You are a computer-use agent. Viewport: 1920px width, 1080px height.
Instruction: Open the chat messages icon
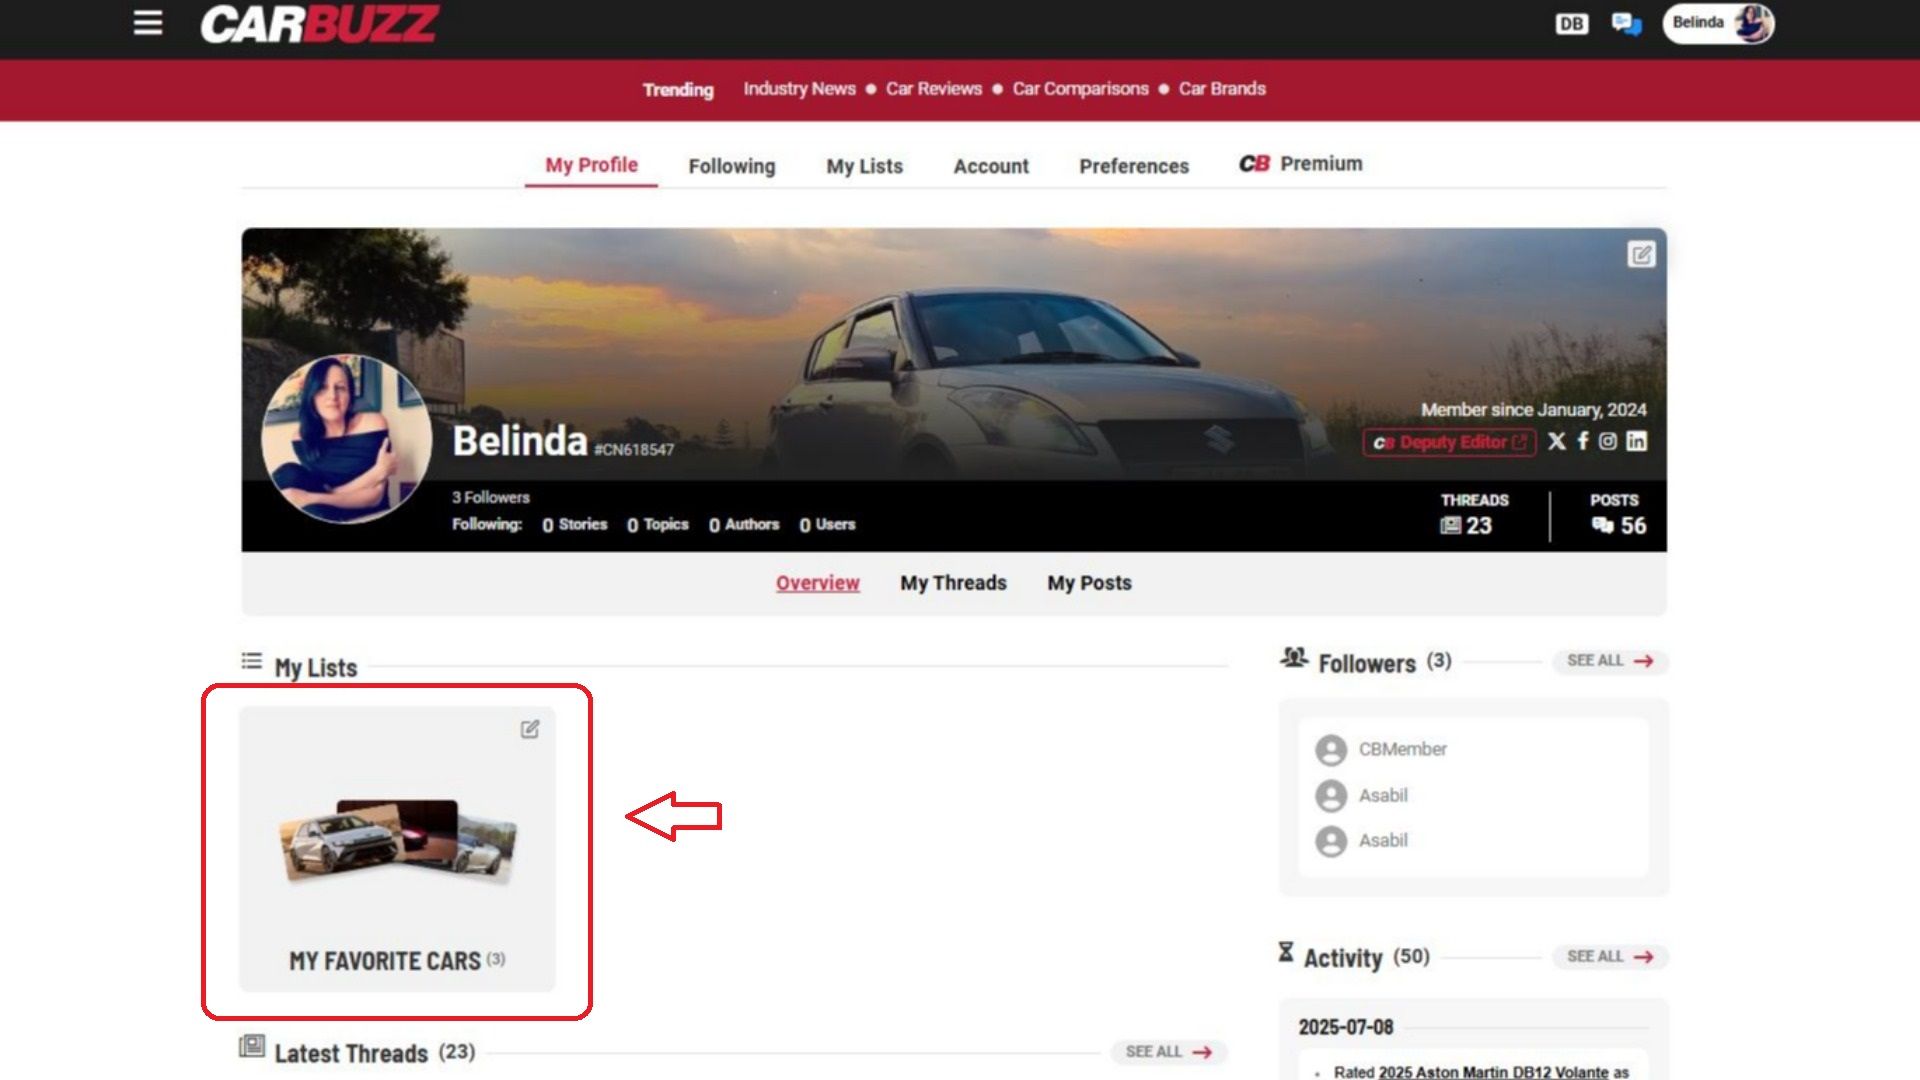coord(1626,24)
